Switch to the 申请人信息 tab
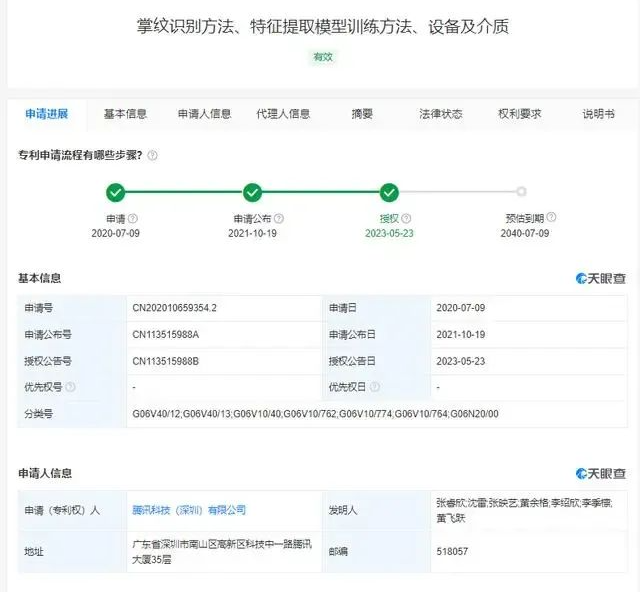The height and width of the screenshot is (592, 640). (x=204, y=114)
